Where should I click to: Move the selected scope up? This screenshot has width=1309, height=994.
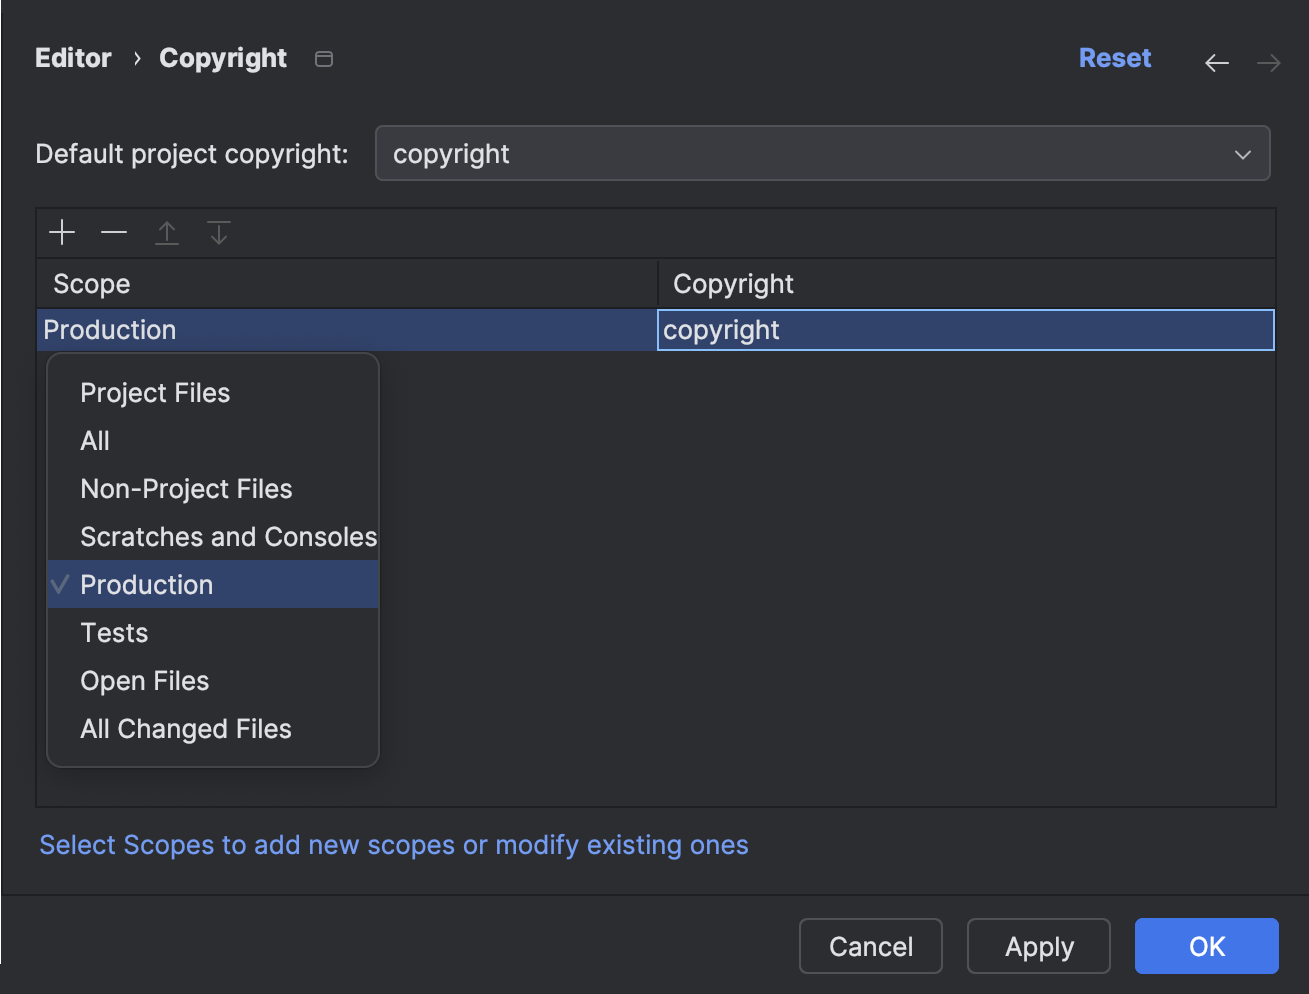[166, 232]
